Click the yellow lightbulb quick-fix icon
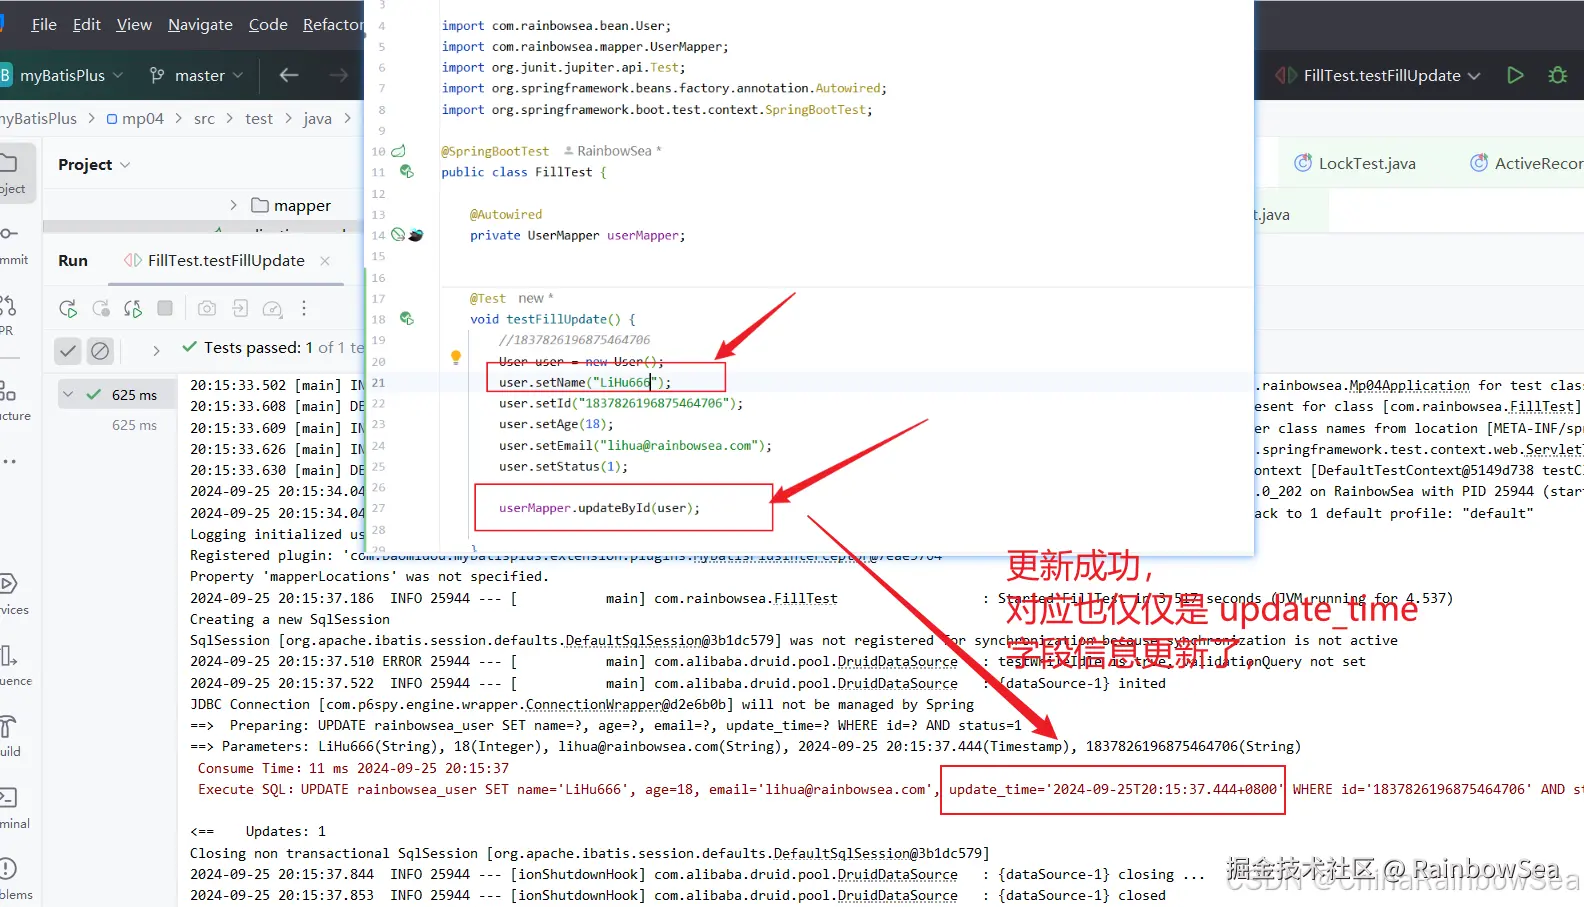Screen dimensions: 1584x907 click(x=456, y=357)
